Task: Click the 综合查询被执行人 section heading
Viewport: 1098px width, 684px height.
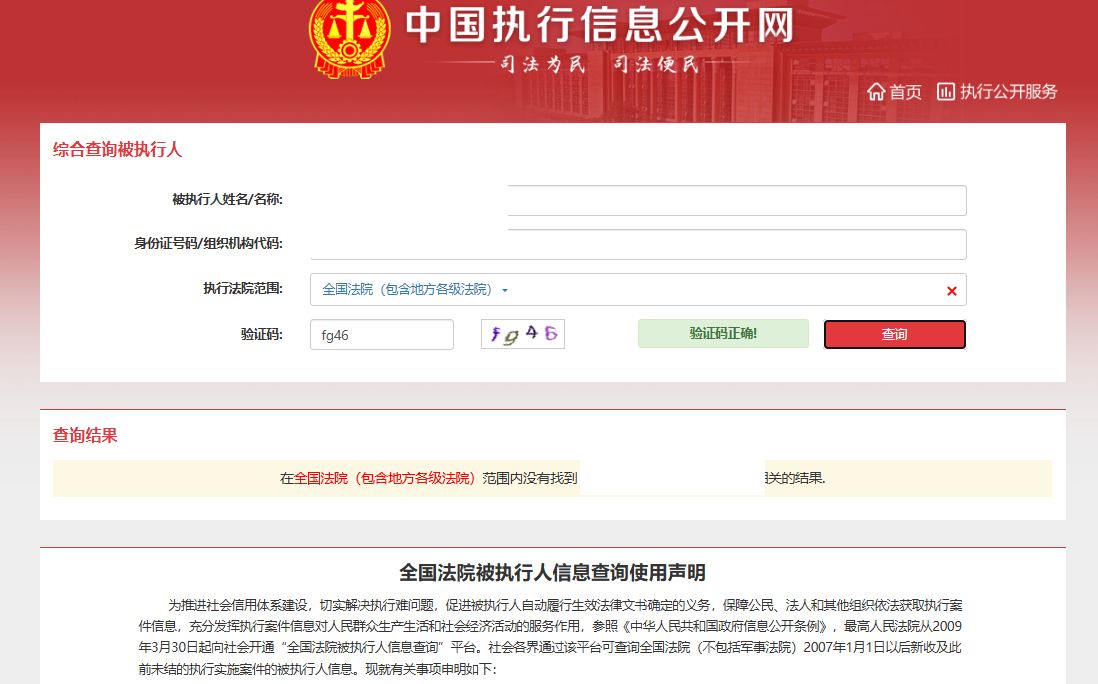Action: tap(117, 150)
